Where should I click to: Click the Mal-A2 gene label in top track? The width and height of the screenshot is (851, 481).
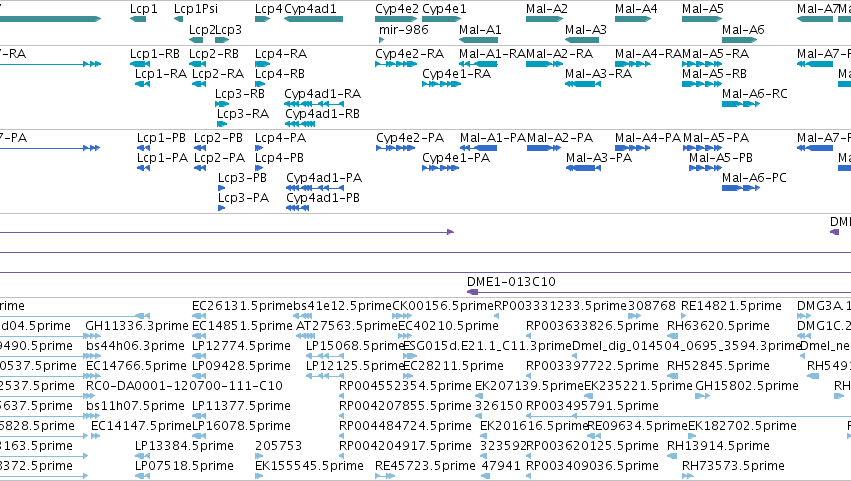tap(547, 9)
